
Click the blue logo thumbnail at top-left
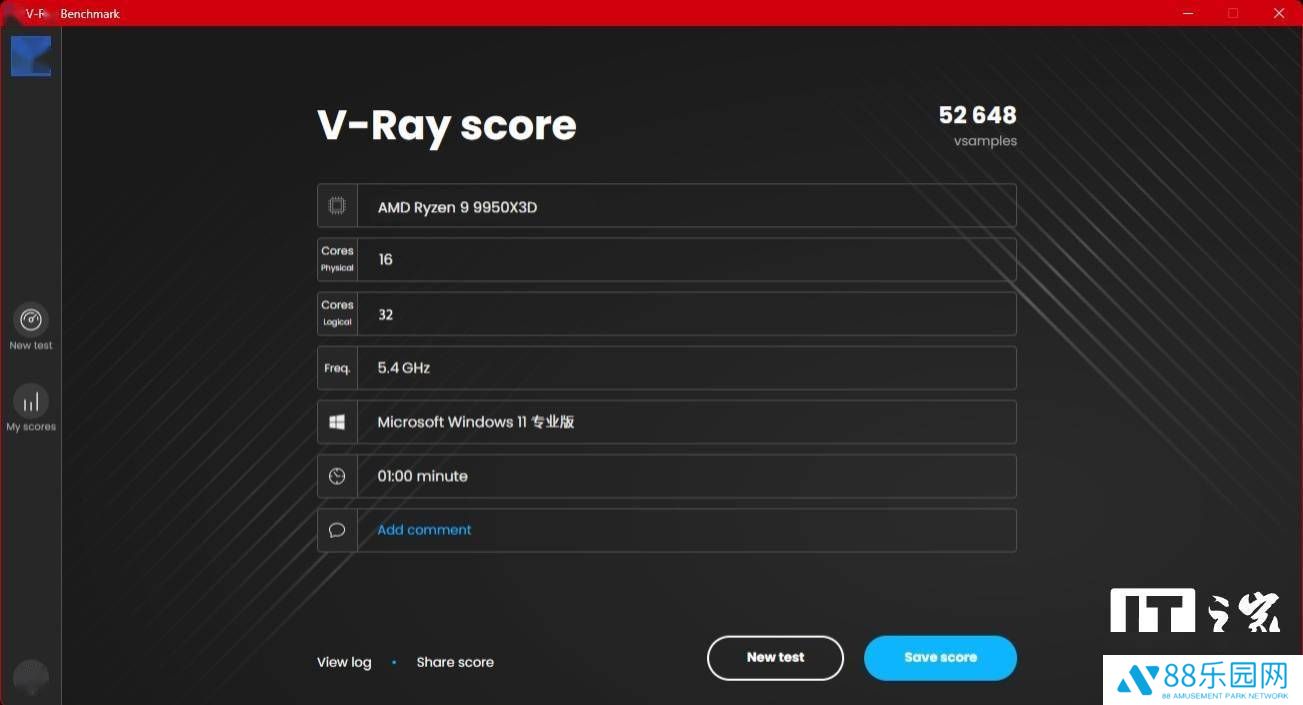tap(31, 56)
